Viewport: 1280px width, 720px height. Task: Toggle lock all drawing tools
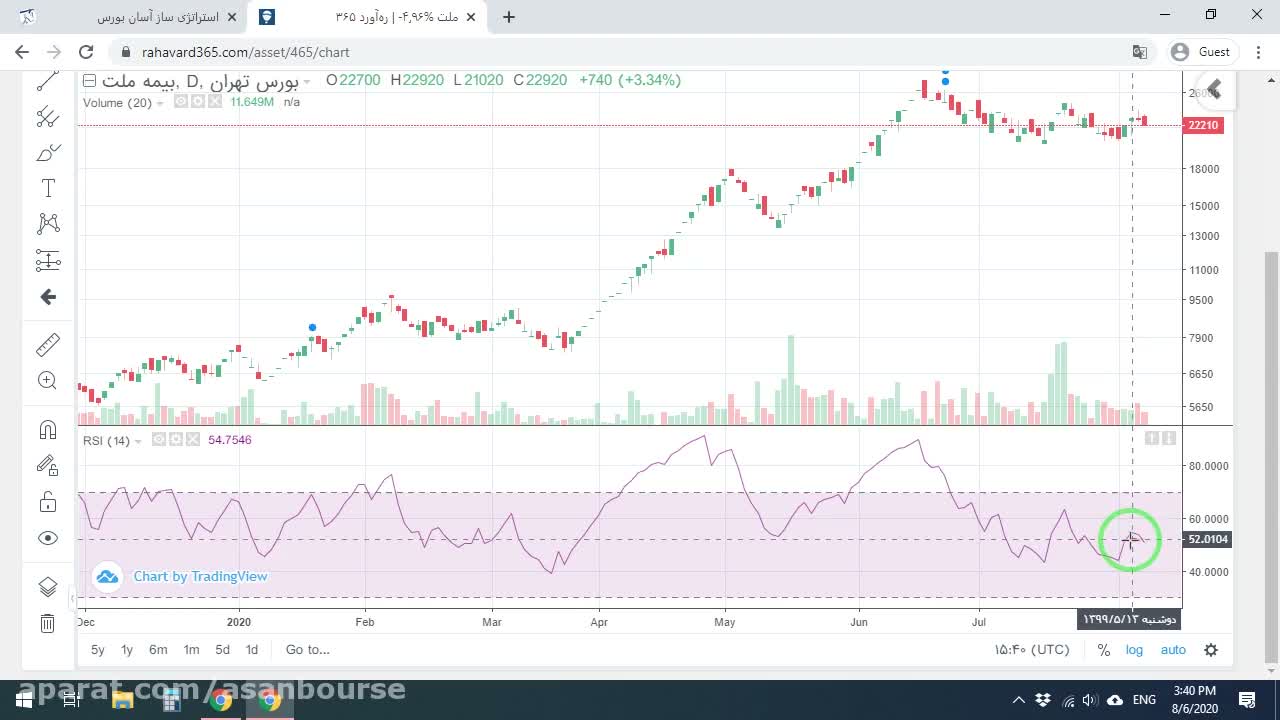47,501
